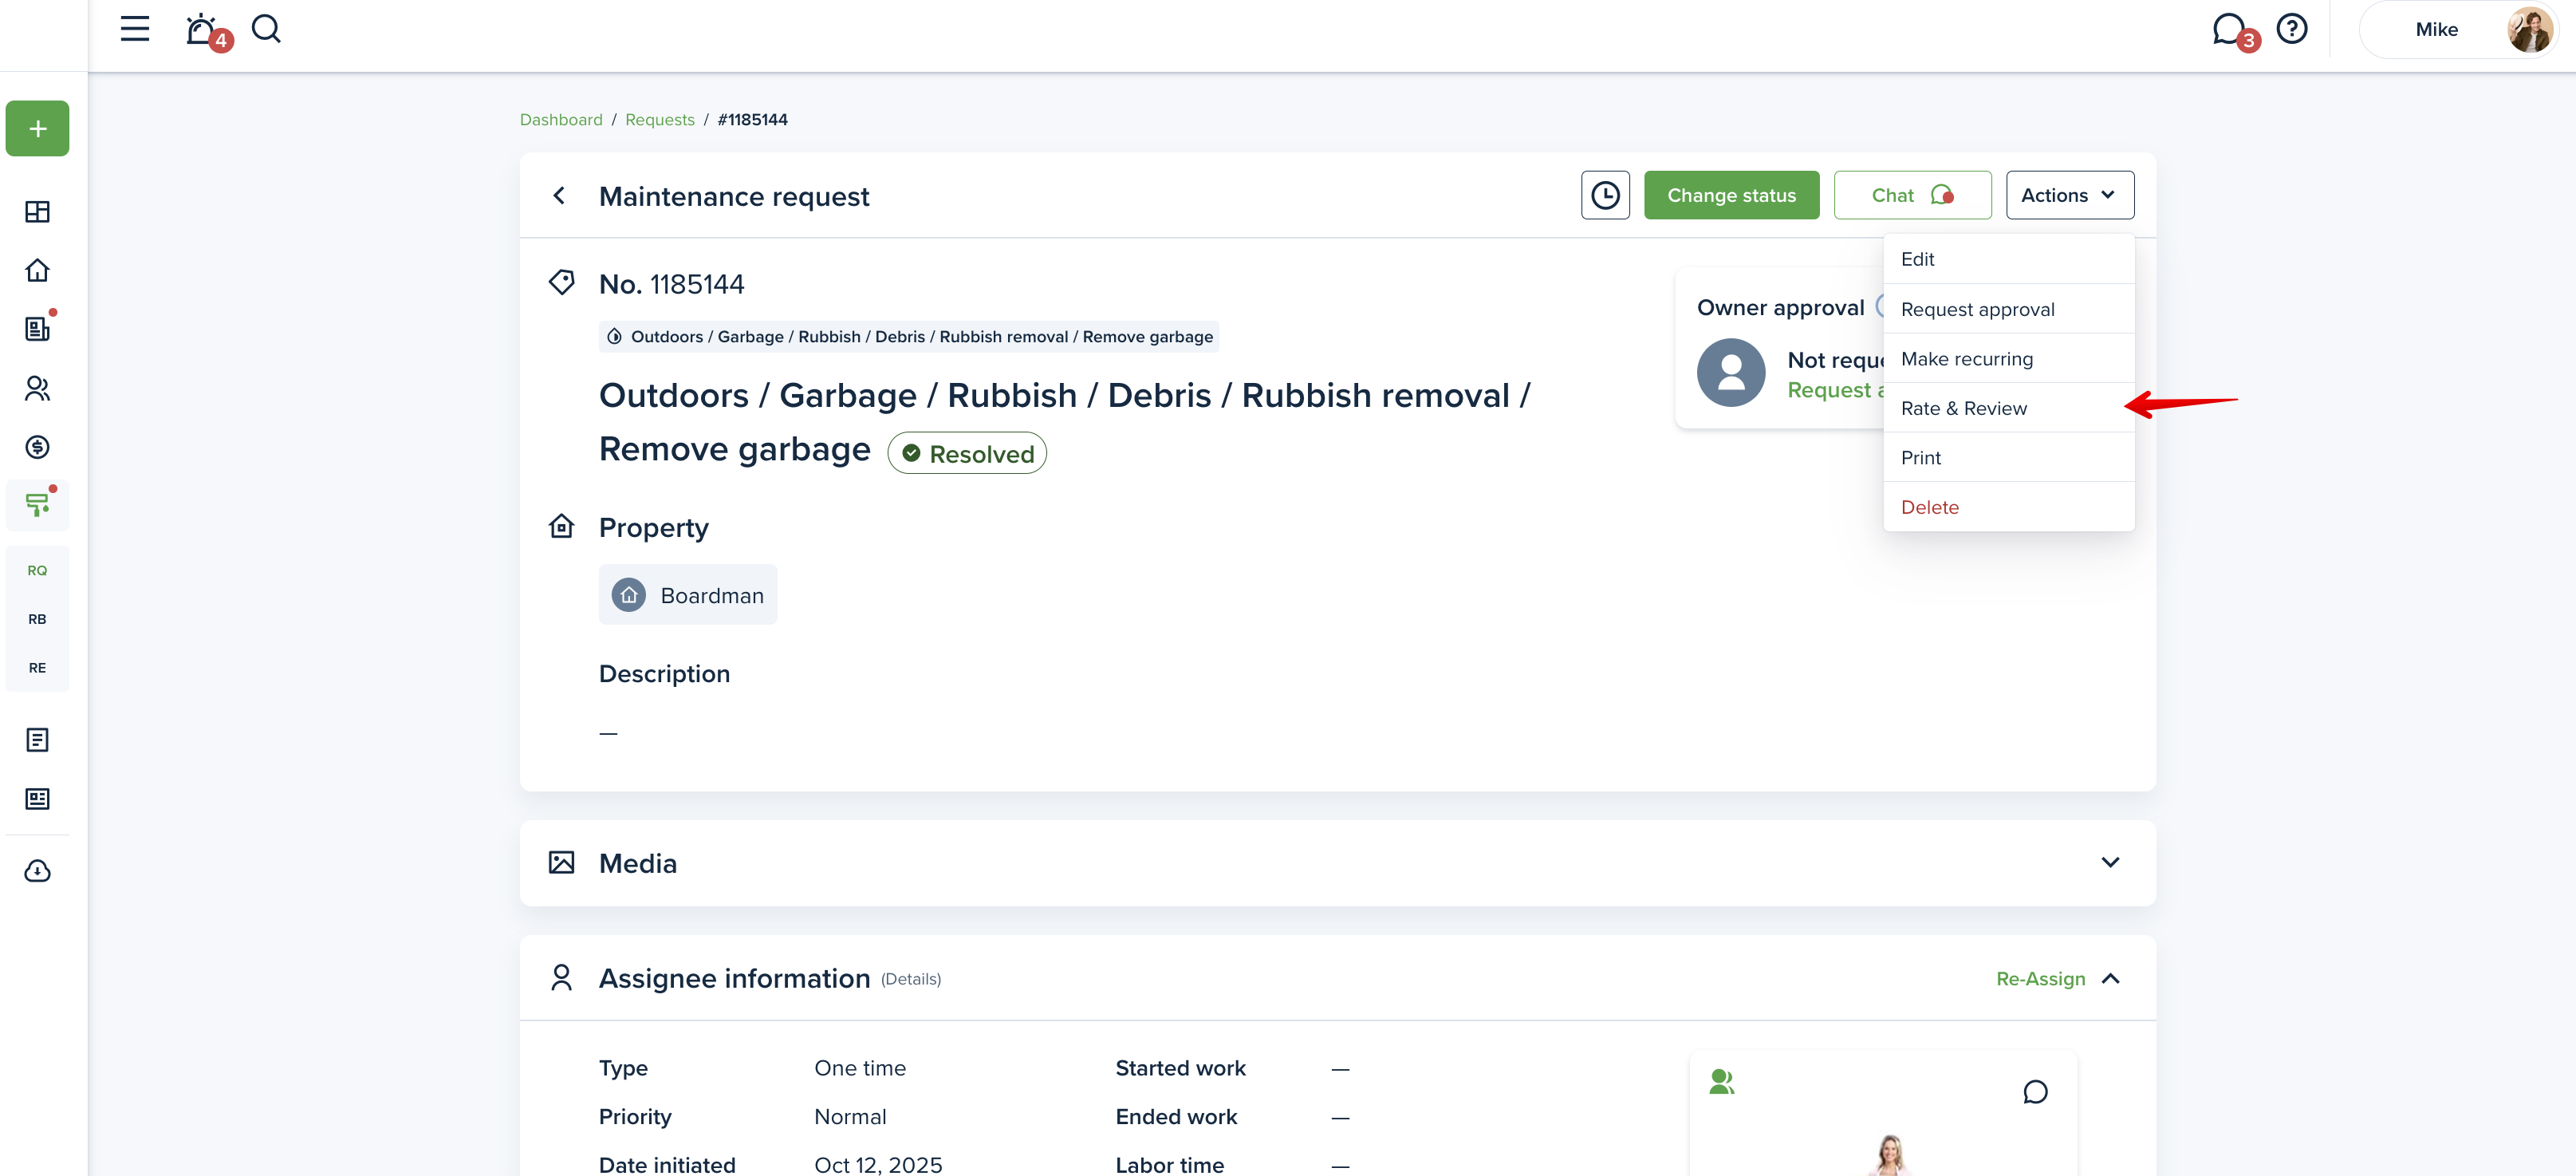This screenshot has height=1176, width=2576.
Task: Expand the Media section chevron
Action: (x=2110, y=863)
